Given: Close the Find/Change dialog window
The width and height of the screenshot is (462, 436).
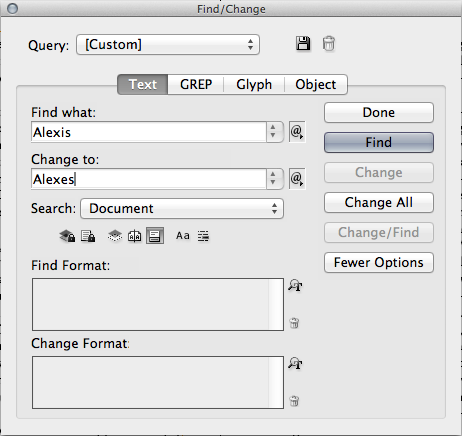Looking at the screenshot, I should [12, 8].
